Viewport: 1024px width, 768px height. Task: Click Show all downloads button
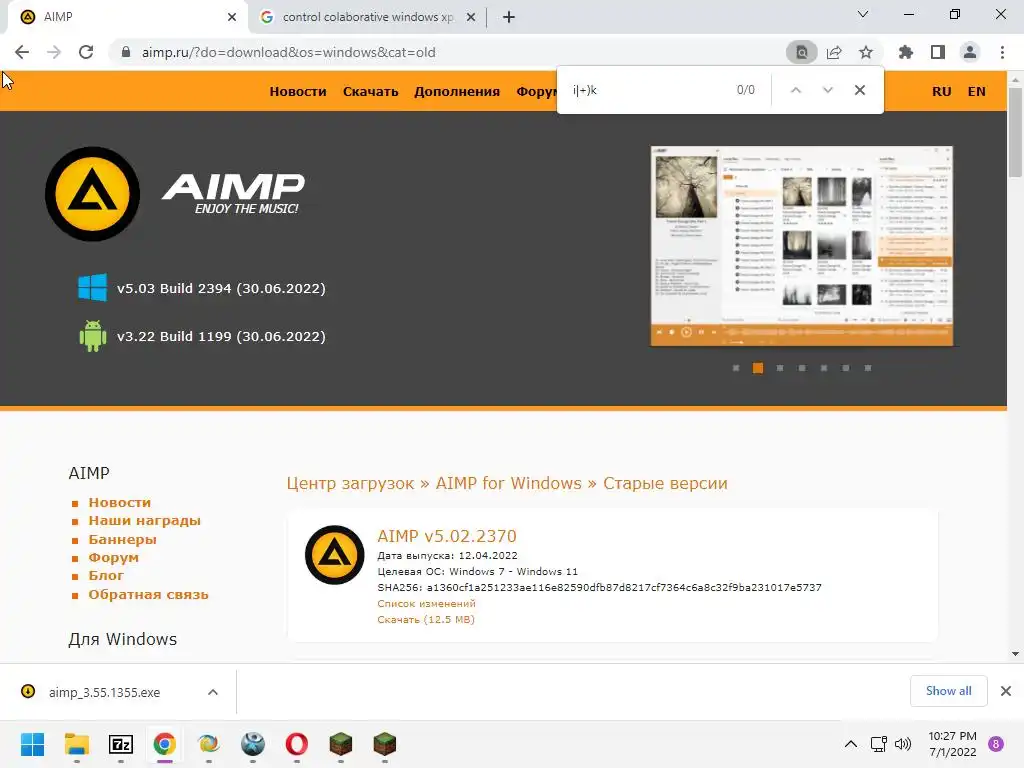tap(948, 691)
